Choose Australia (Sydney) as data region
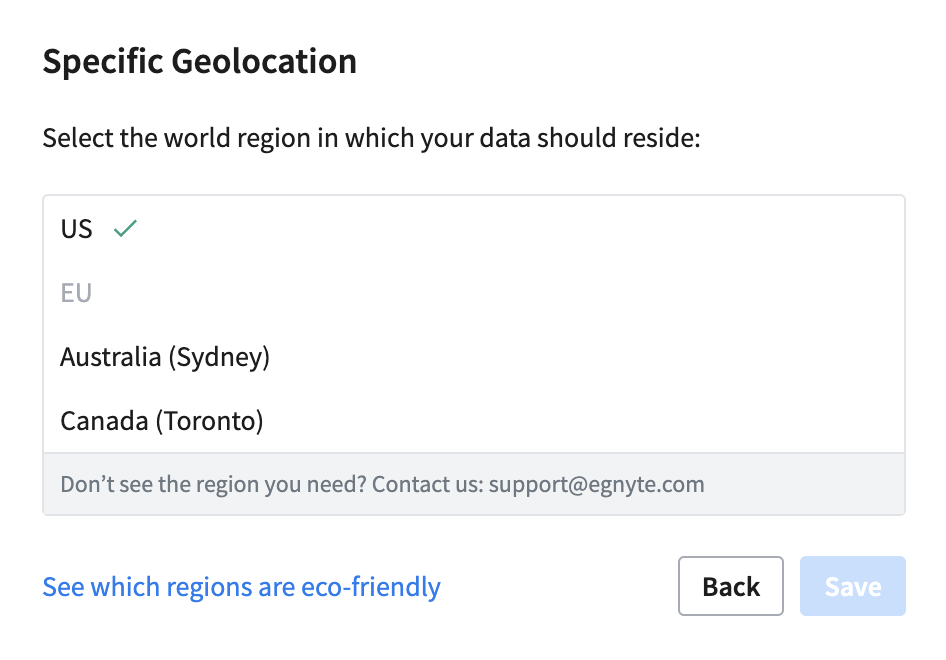Viewport: 946px width, 660px height. tap(165, 357)
